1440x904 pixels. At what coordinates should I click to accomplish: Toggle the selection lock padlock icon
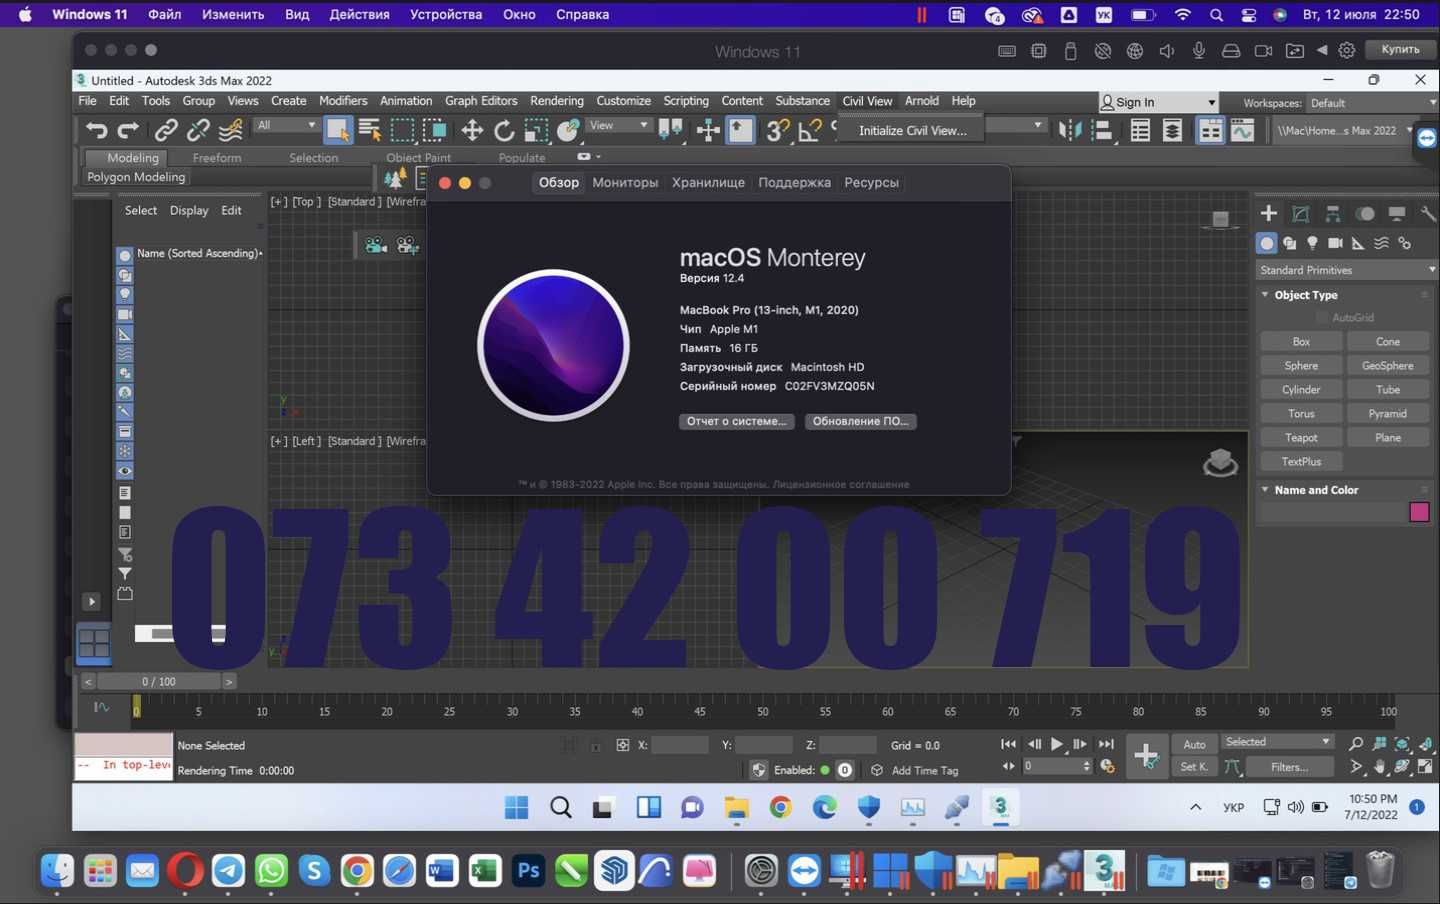tap(595, 745)
